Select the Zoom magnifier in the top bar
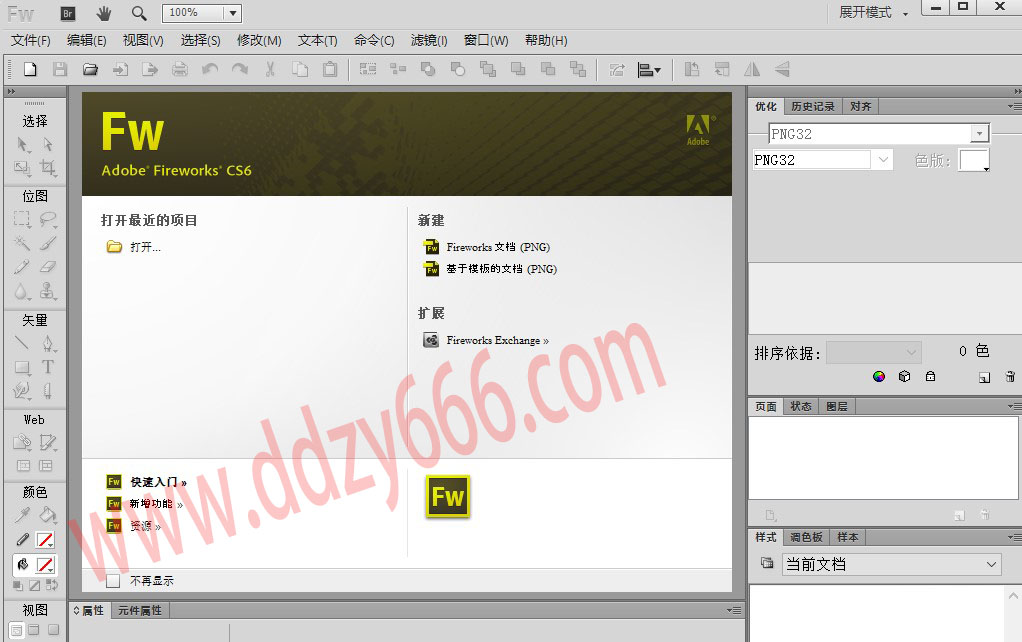The image size is (1022, 642). click(x=139, y=13)
